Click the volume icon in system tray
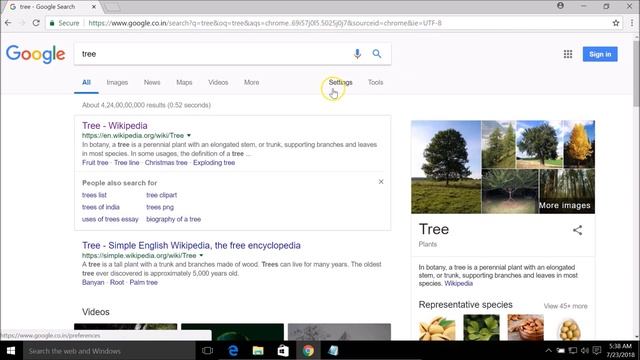This screenshot has width=640, height=360. [585, 351]
